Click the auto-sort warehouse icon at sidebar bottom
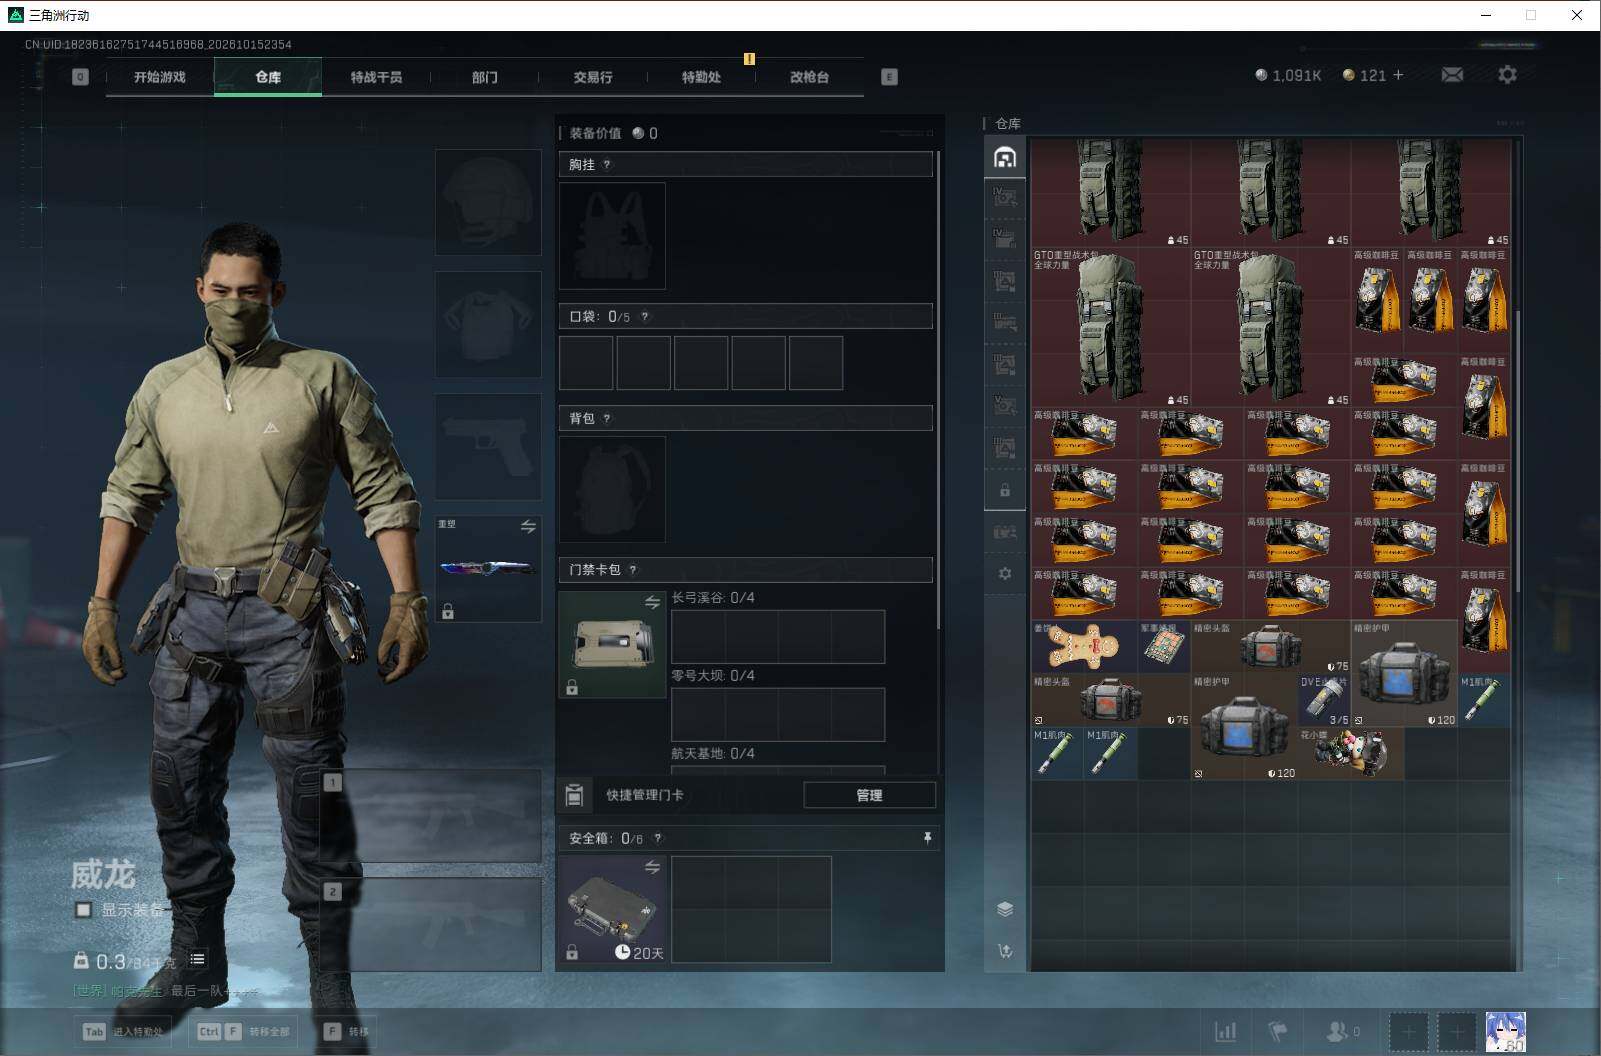This screenshot has height=1056, width=1601. coord(1005,951)
